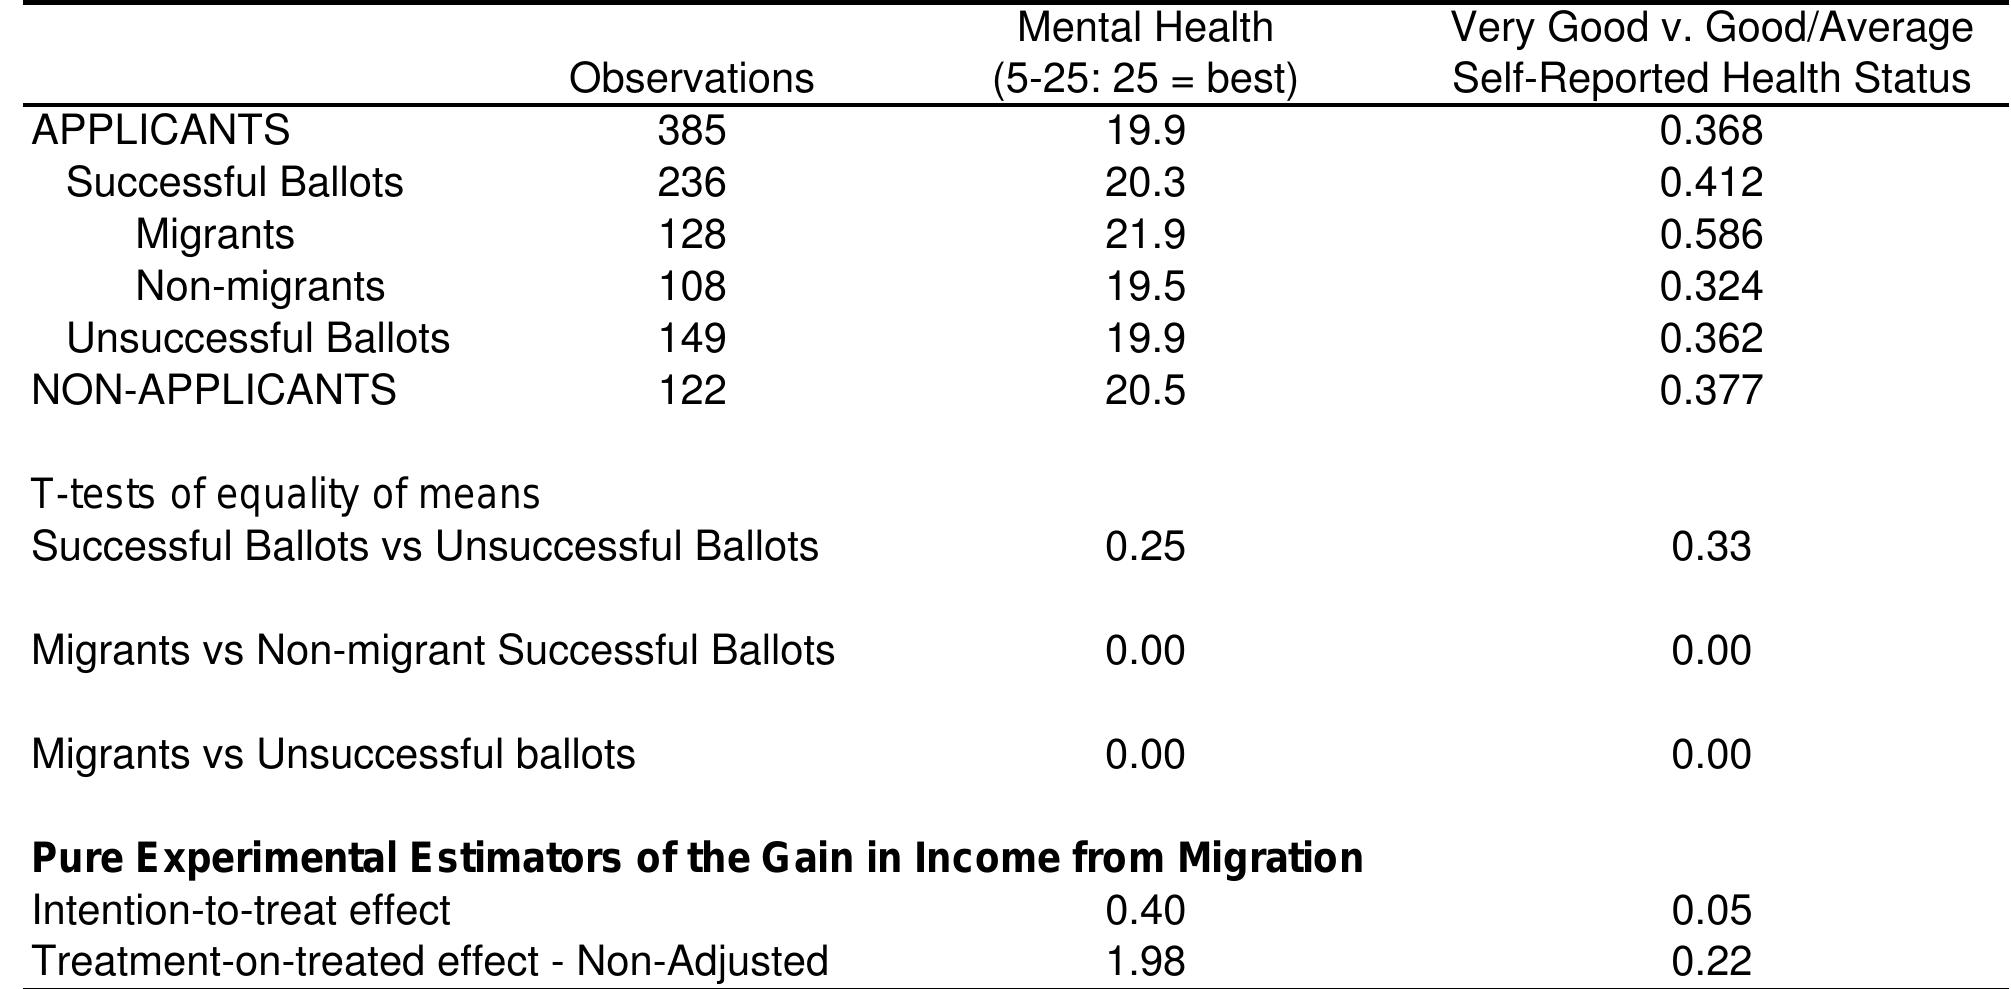
Task: Click the Non-migrants row label
Action: click(x=260, y=286)
